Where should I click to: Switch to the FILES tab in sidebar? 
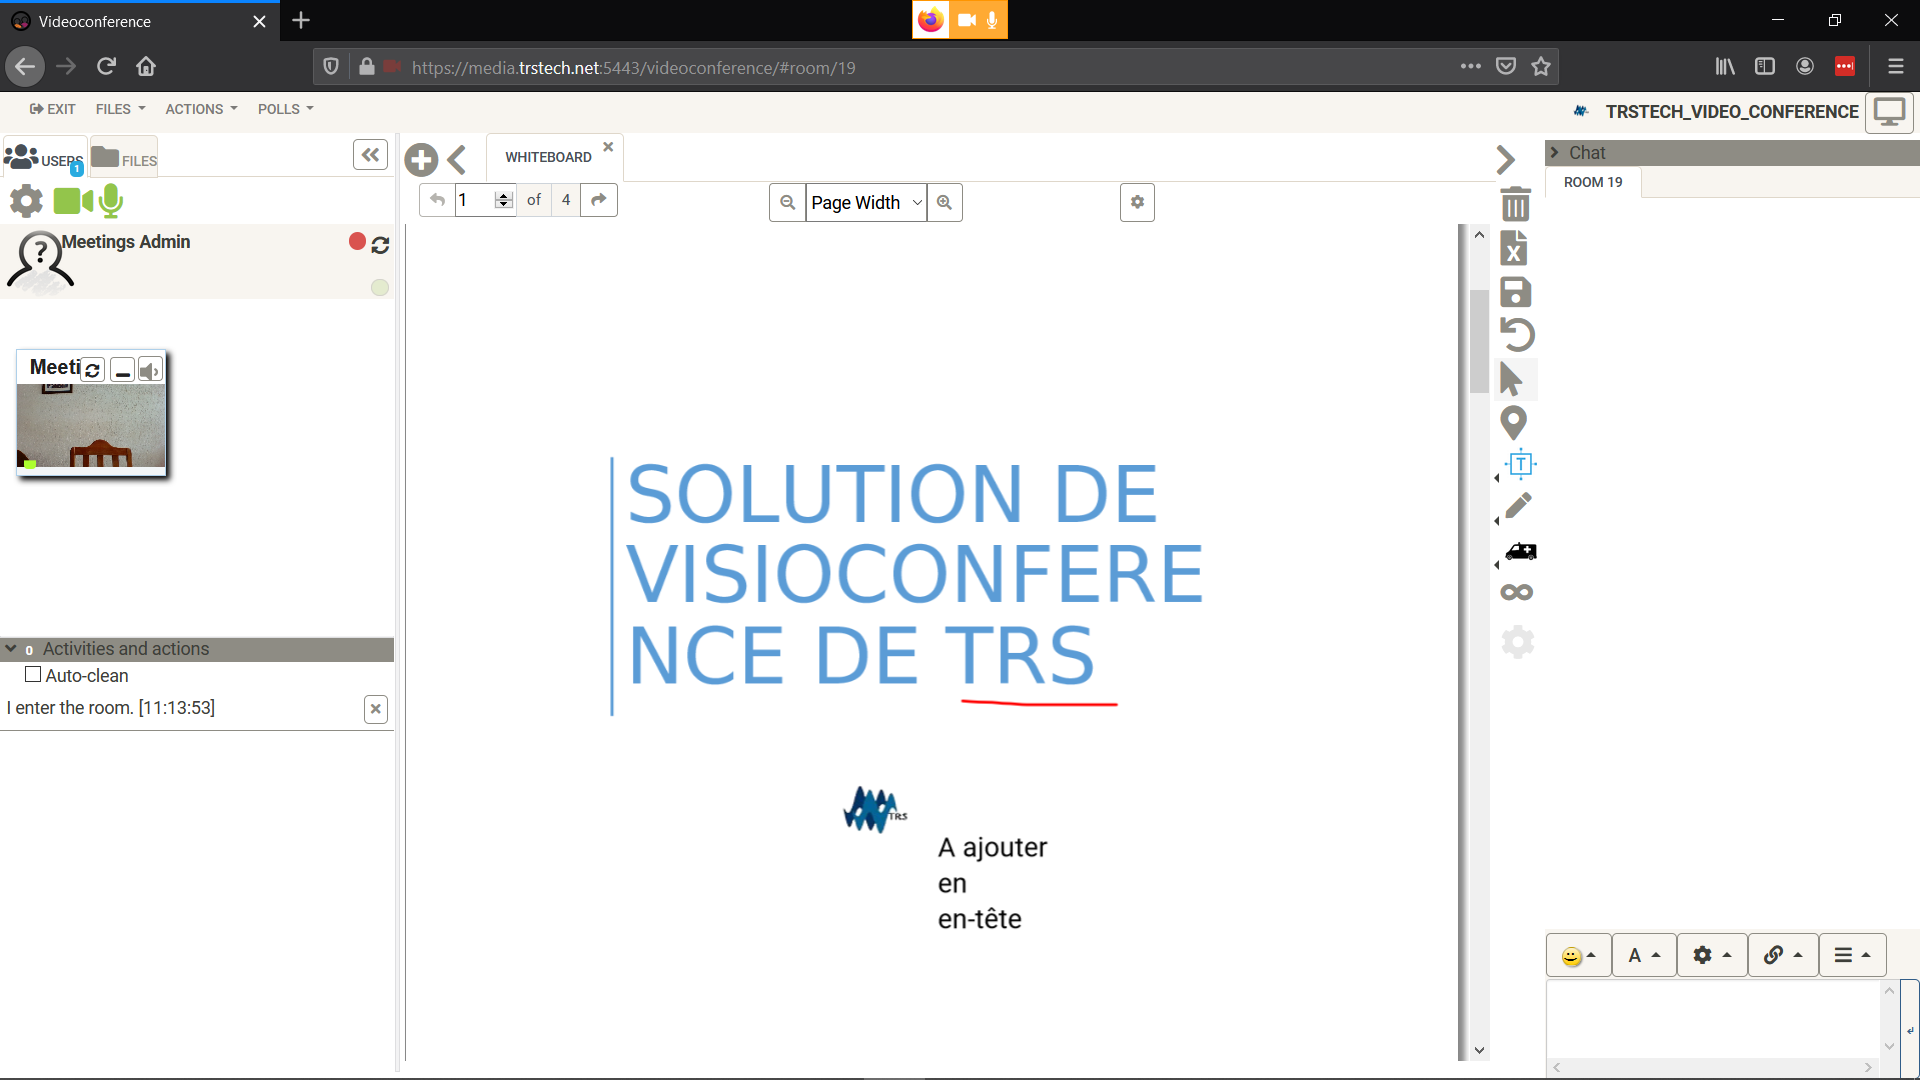(x=124, y=158)
